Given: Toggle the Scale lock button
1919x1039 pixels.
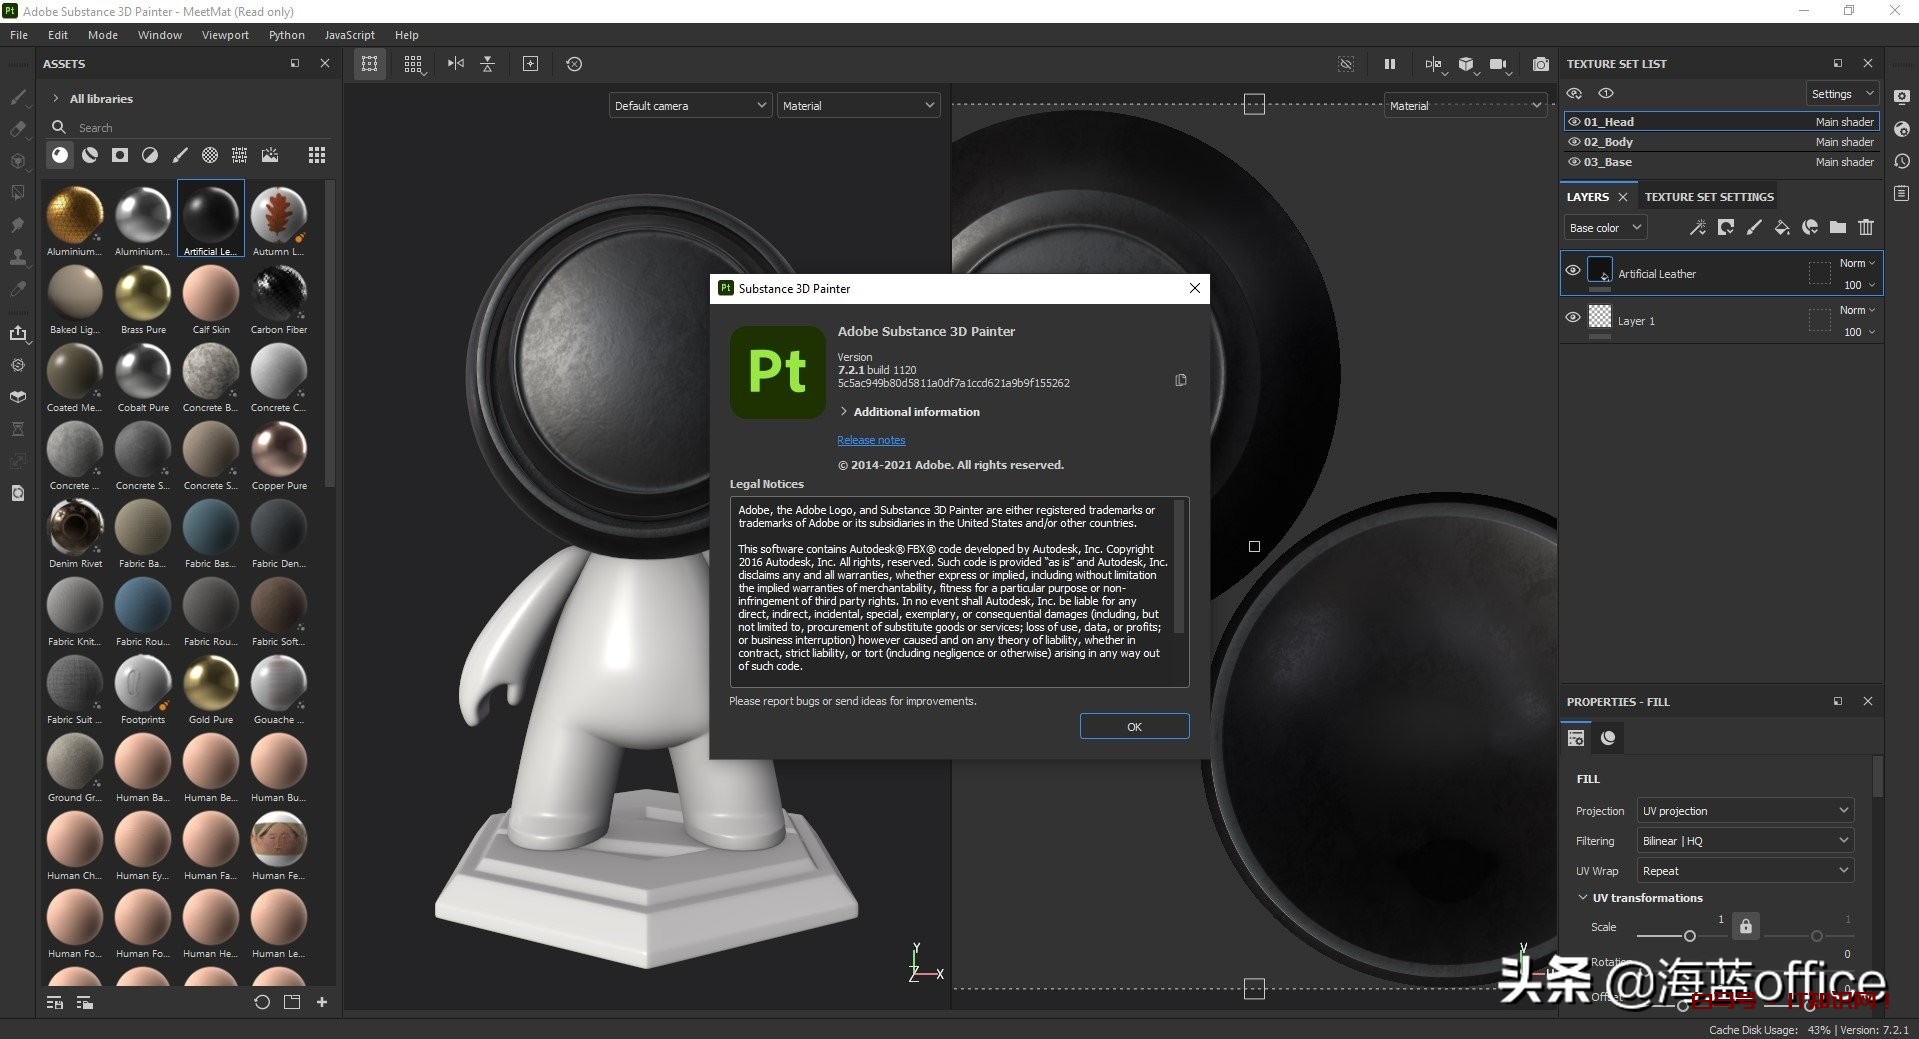Looking at the screenshot, I should pyautogui.click(x=1745, y=926).
